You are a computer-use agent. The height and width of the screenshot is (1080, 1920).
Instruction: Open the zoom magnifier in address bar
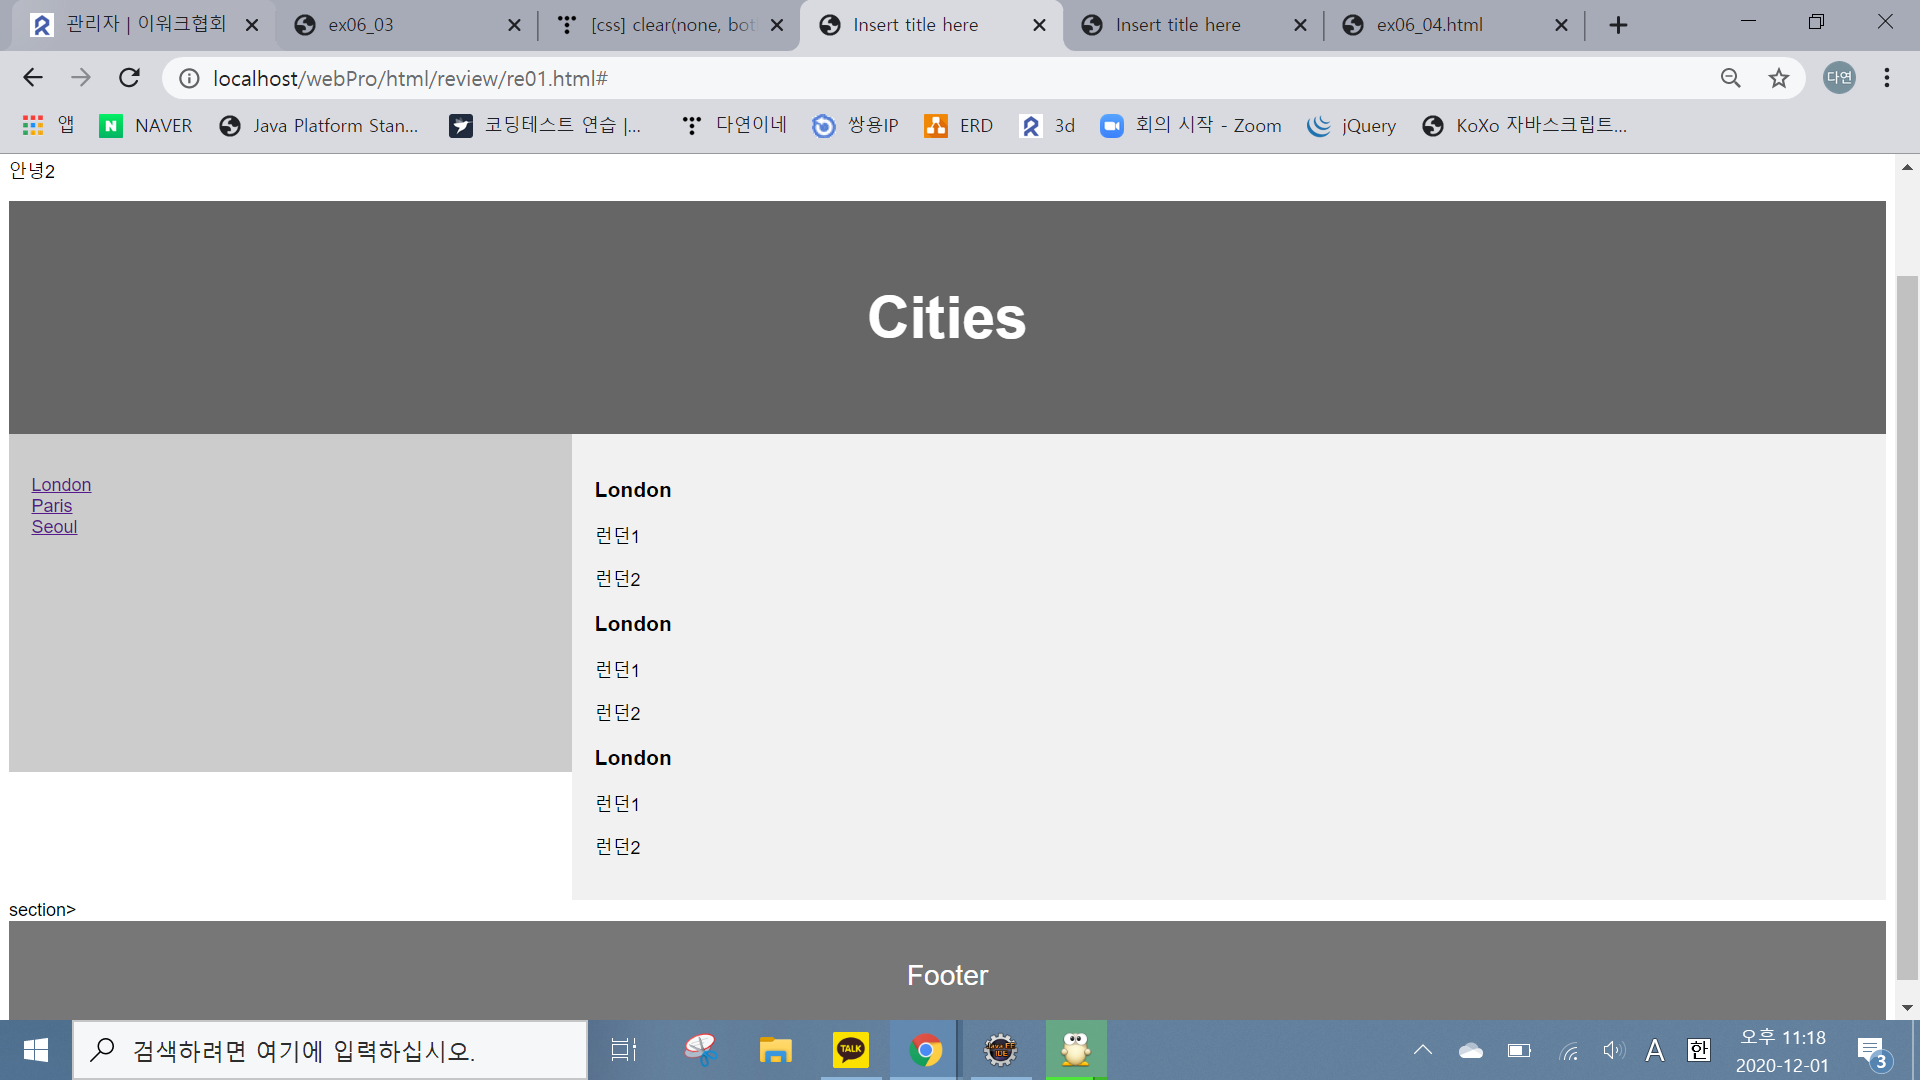(1730, 78)
